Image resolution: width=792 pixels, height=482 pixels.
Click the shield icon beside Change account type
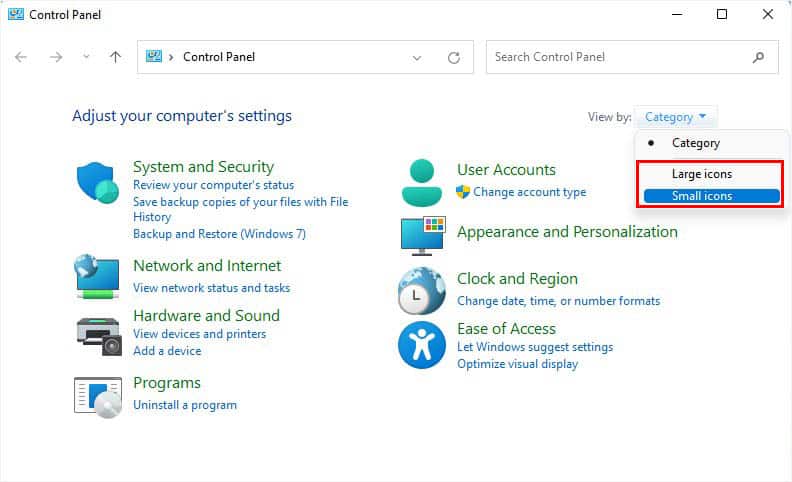[x=463, y=192]
